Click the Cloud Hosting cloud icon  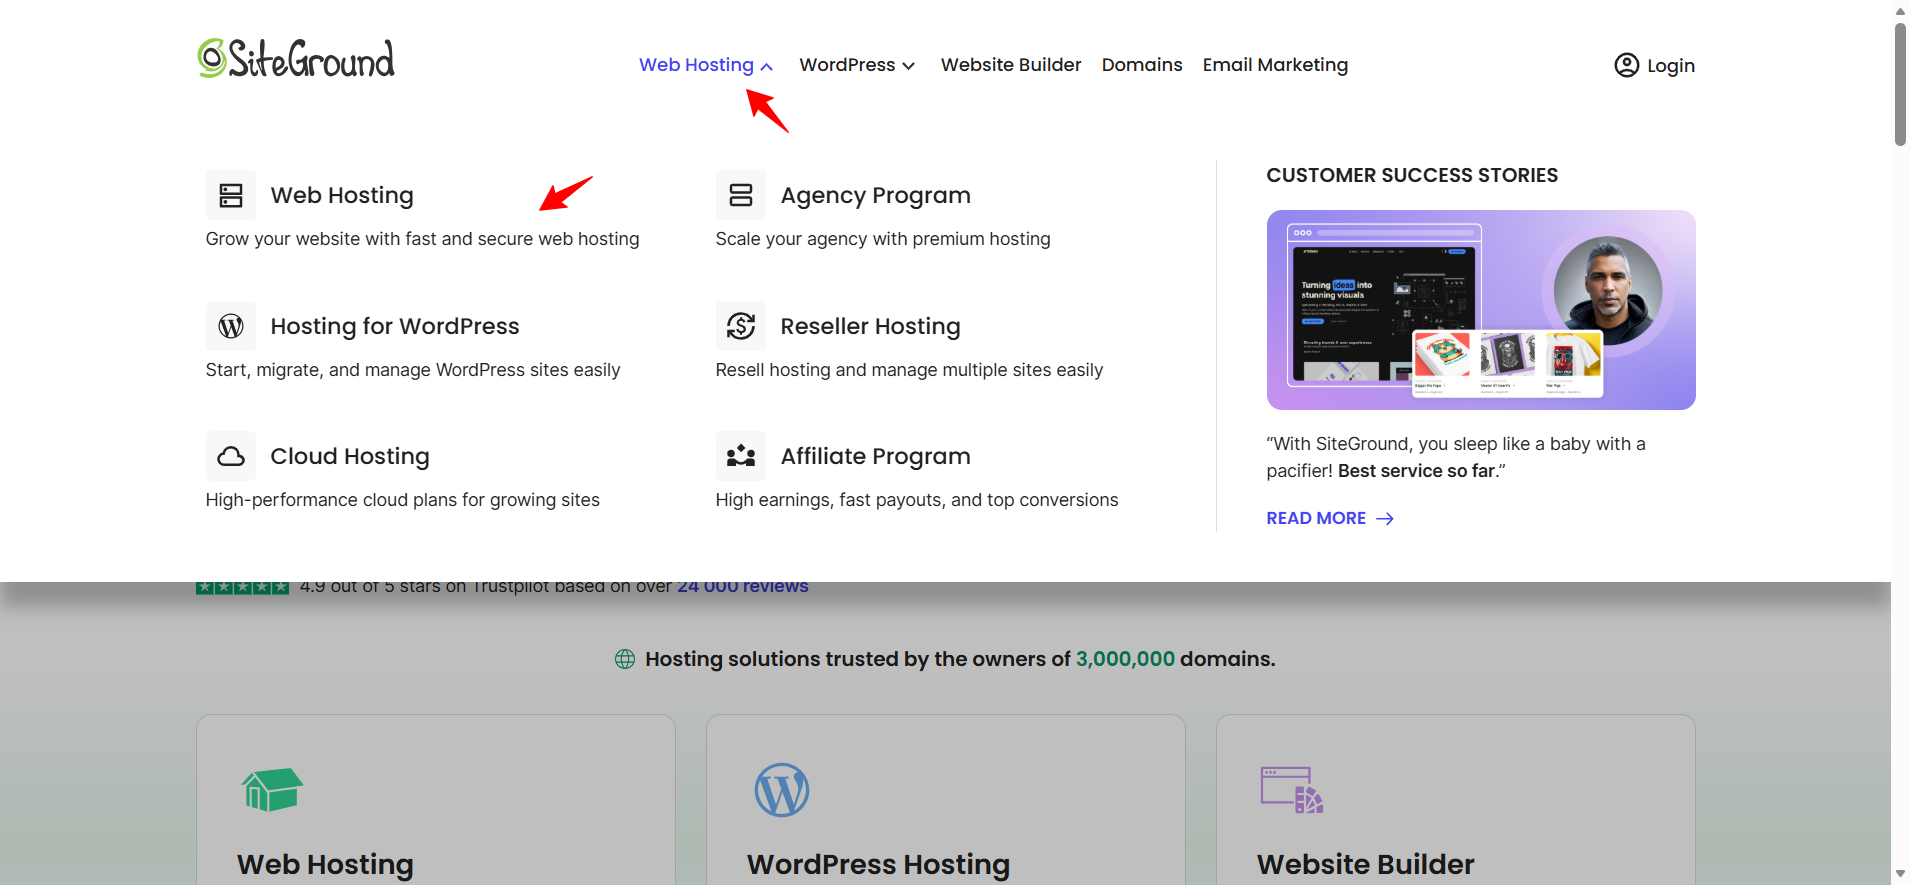pos(231,456)
